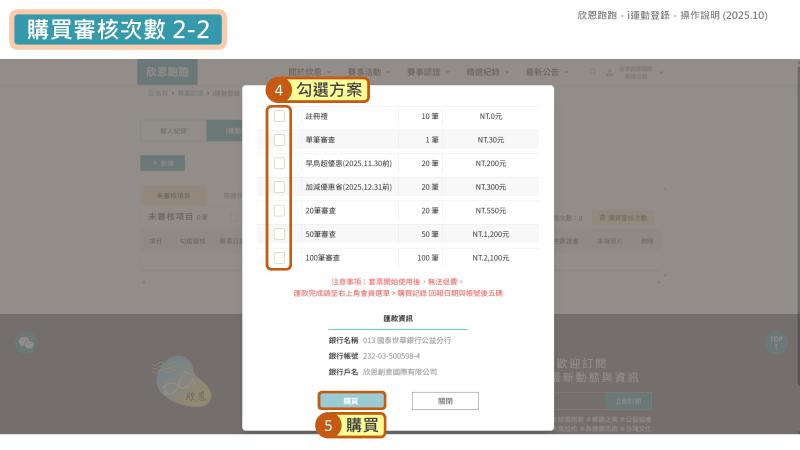This screenshot has width=800, height=450.
Task: Click the 欣恩跑跑 site logo
Action: click(x=167, y=72)
